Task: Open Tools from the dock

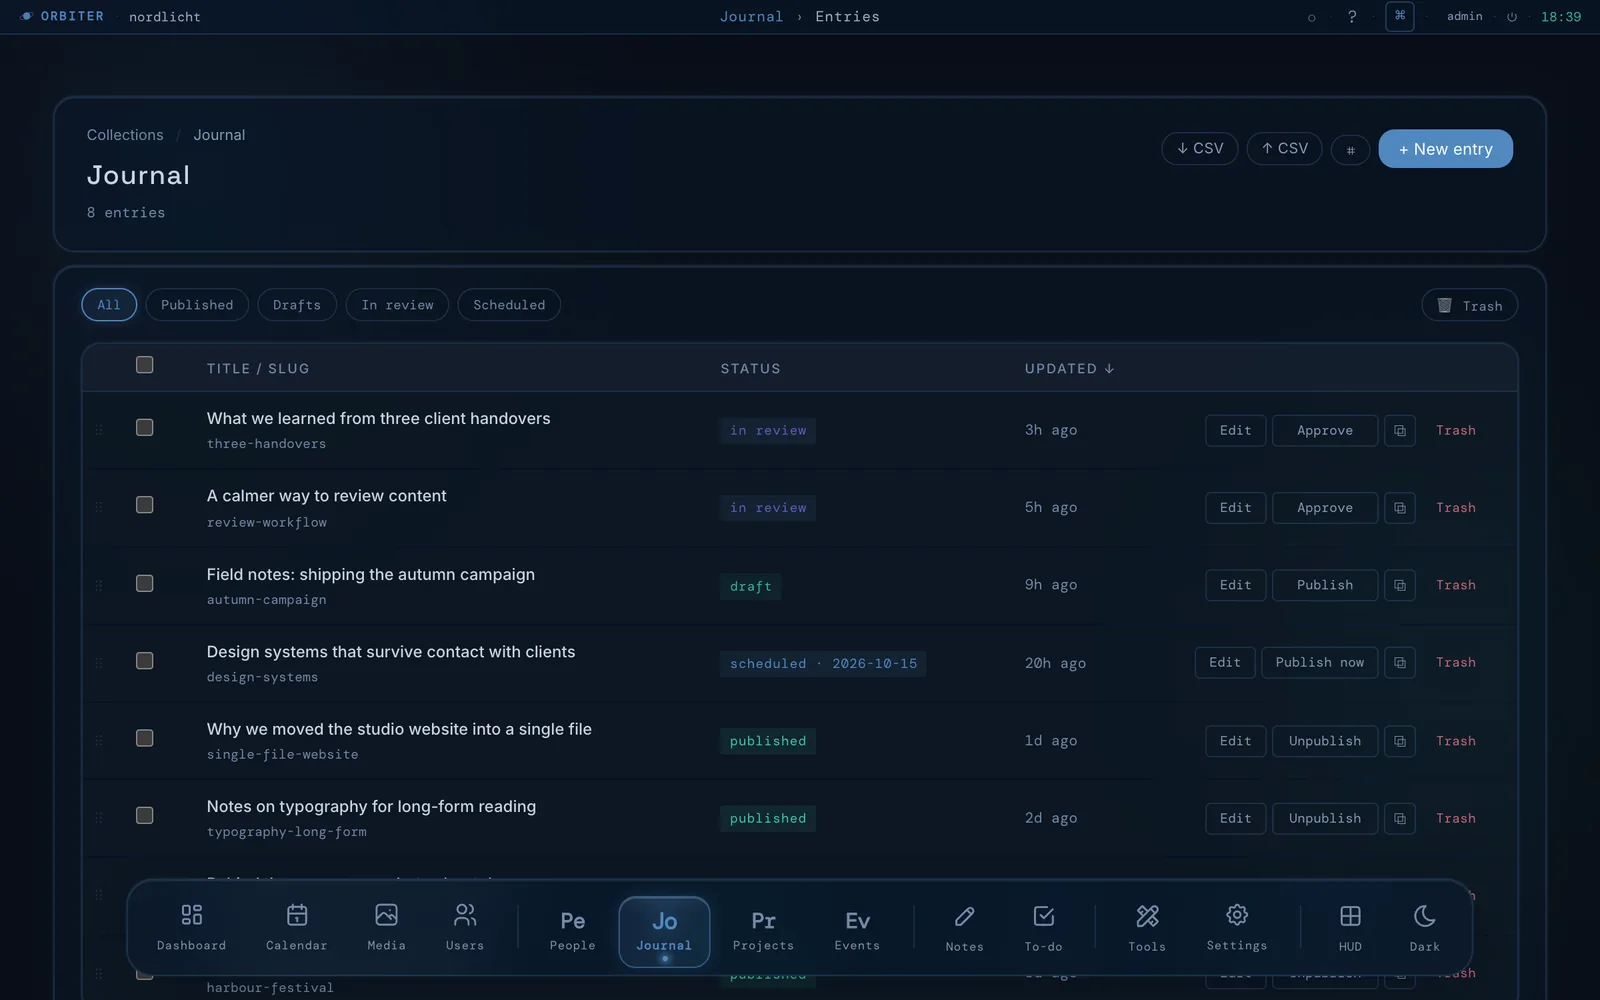Action: 1147,930
